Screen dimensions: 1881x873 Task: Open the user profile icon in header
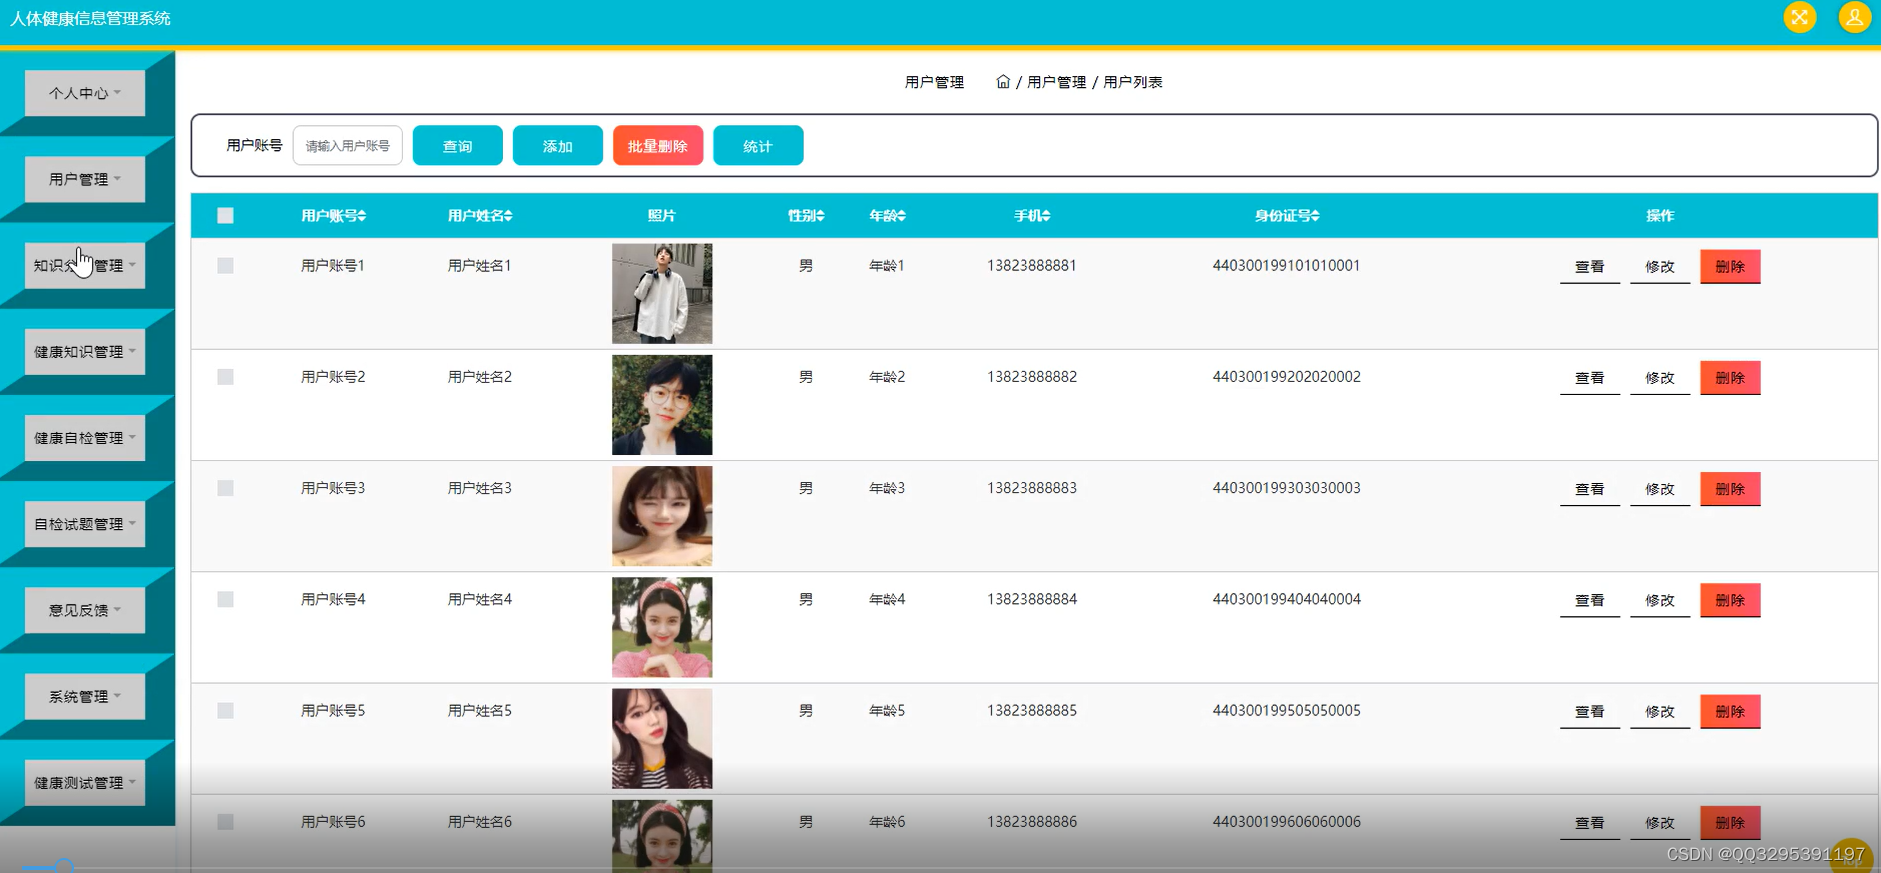point(1854,17)
